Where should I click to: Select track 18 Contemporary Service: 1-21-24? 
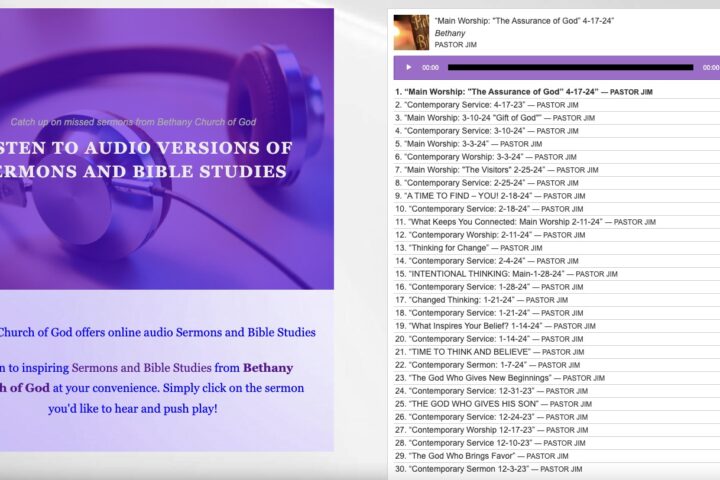tap(557, 313)
